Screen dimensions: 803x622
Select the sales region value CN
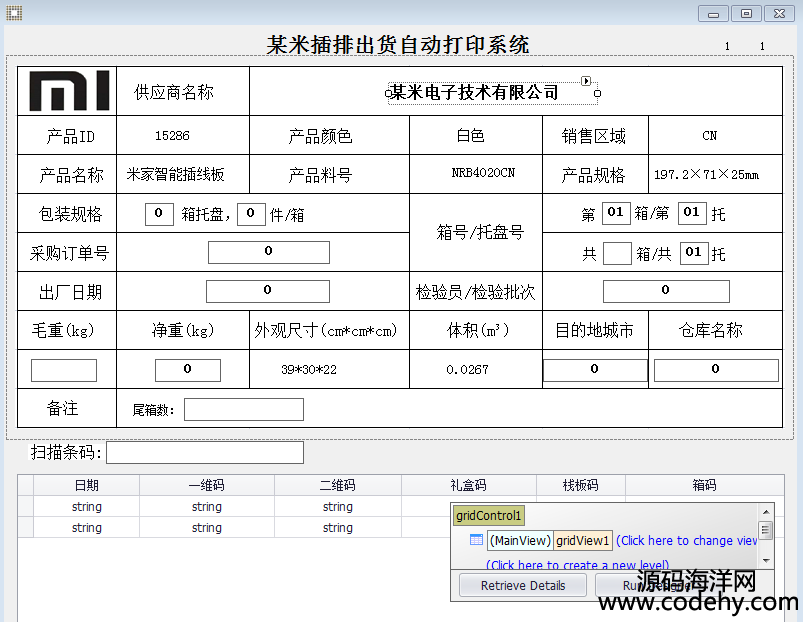pyautogui.click(x=709, y=136)
